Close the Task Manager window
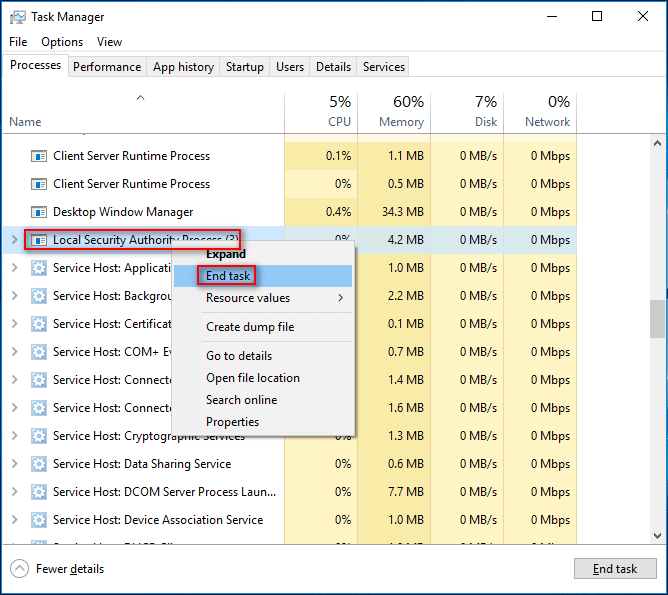The width and height of the screenshot is (668, 595). (643, 17)
